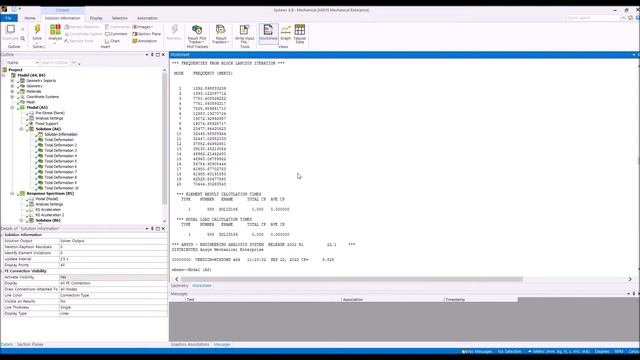Collapse the Response Spectrum (B5) node
The height and width of the screenshot is (360, 640).
click(x=12, y=193)
